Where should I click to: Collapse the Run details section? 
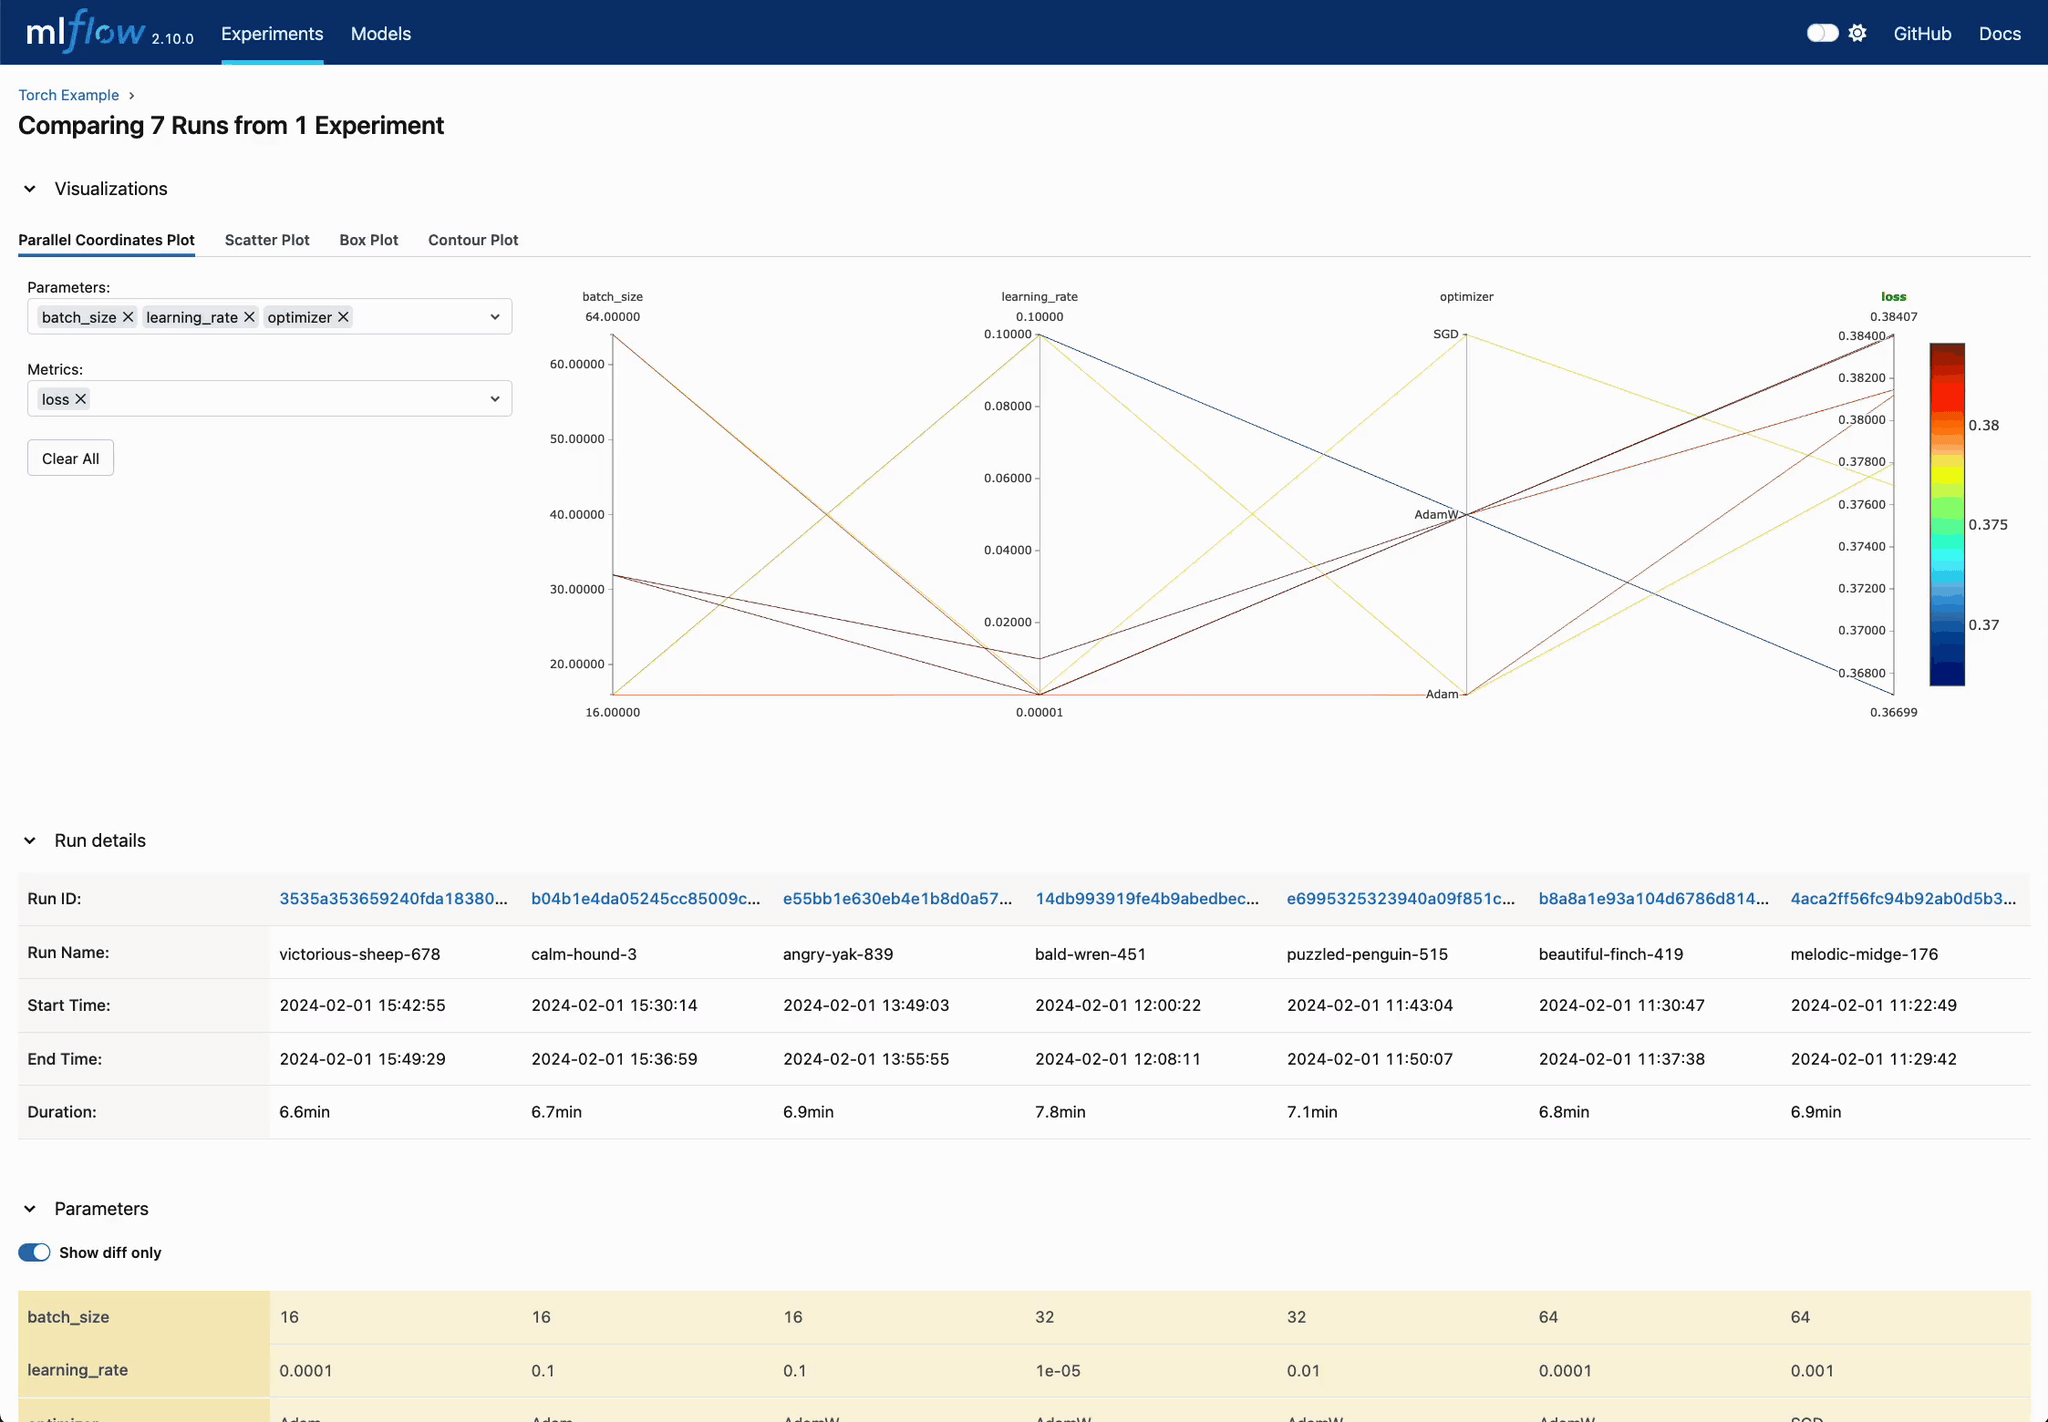click(29, 840)
